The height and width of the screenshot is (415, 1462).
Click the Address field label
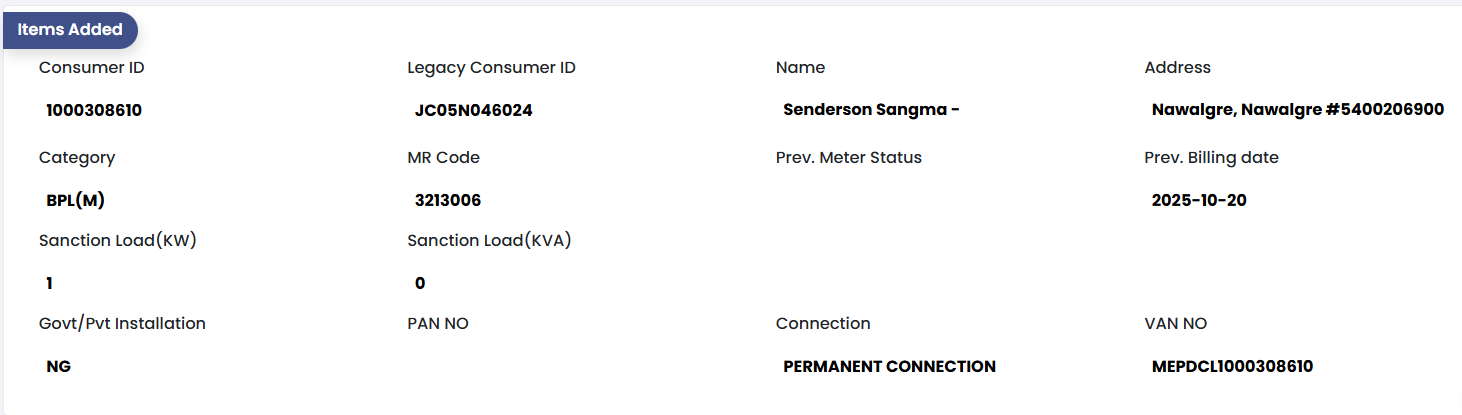pyautogui.click(x=1177, y=68)
